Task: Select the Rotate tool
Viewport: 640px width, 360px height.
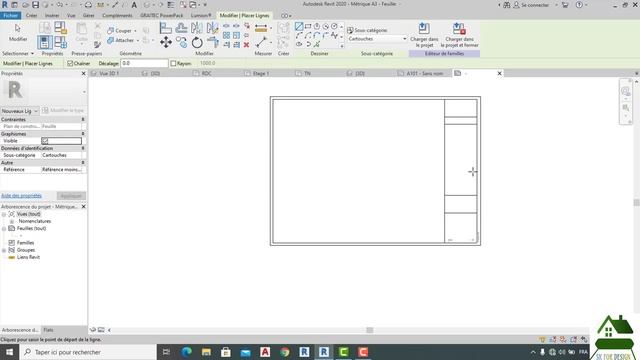Action: pyautogui.click(x=197, y=42)
